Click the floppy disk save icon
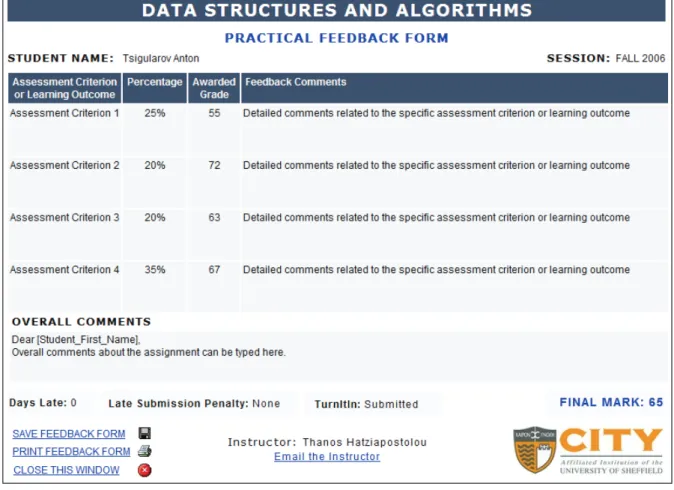Screen dimensions: 674x490 pyautogui.click(x=145, y=433)
